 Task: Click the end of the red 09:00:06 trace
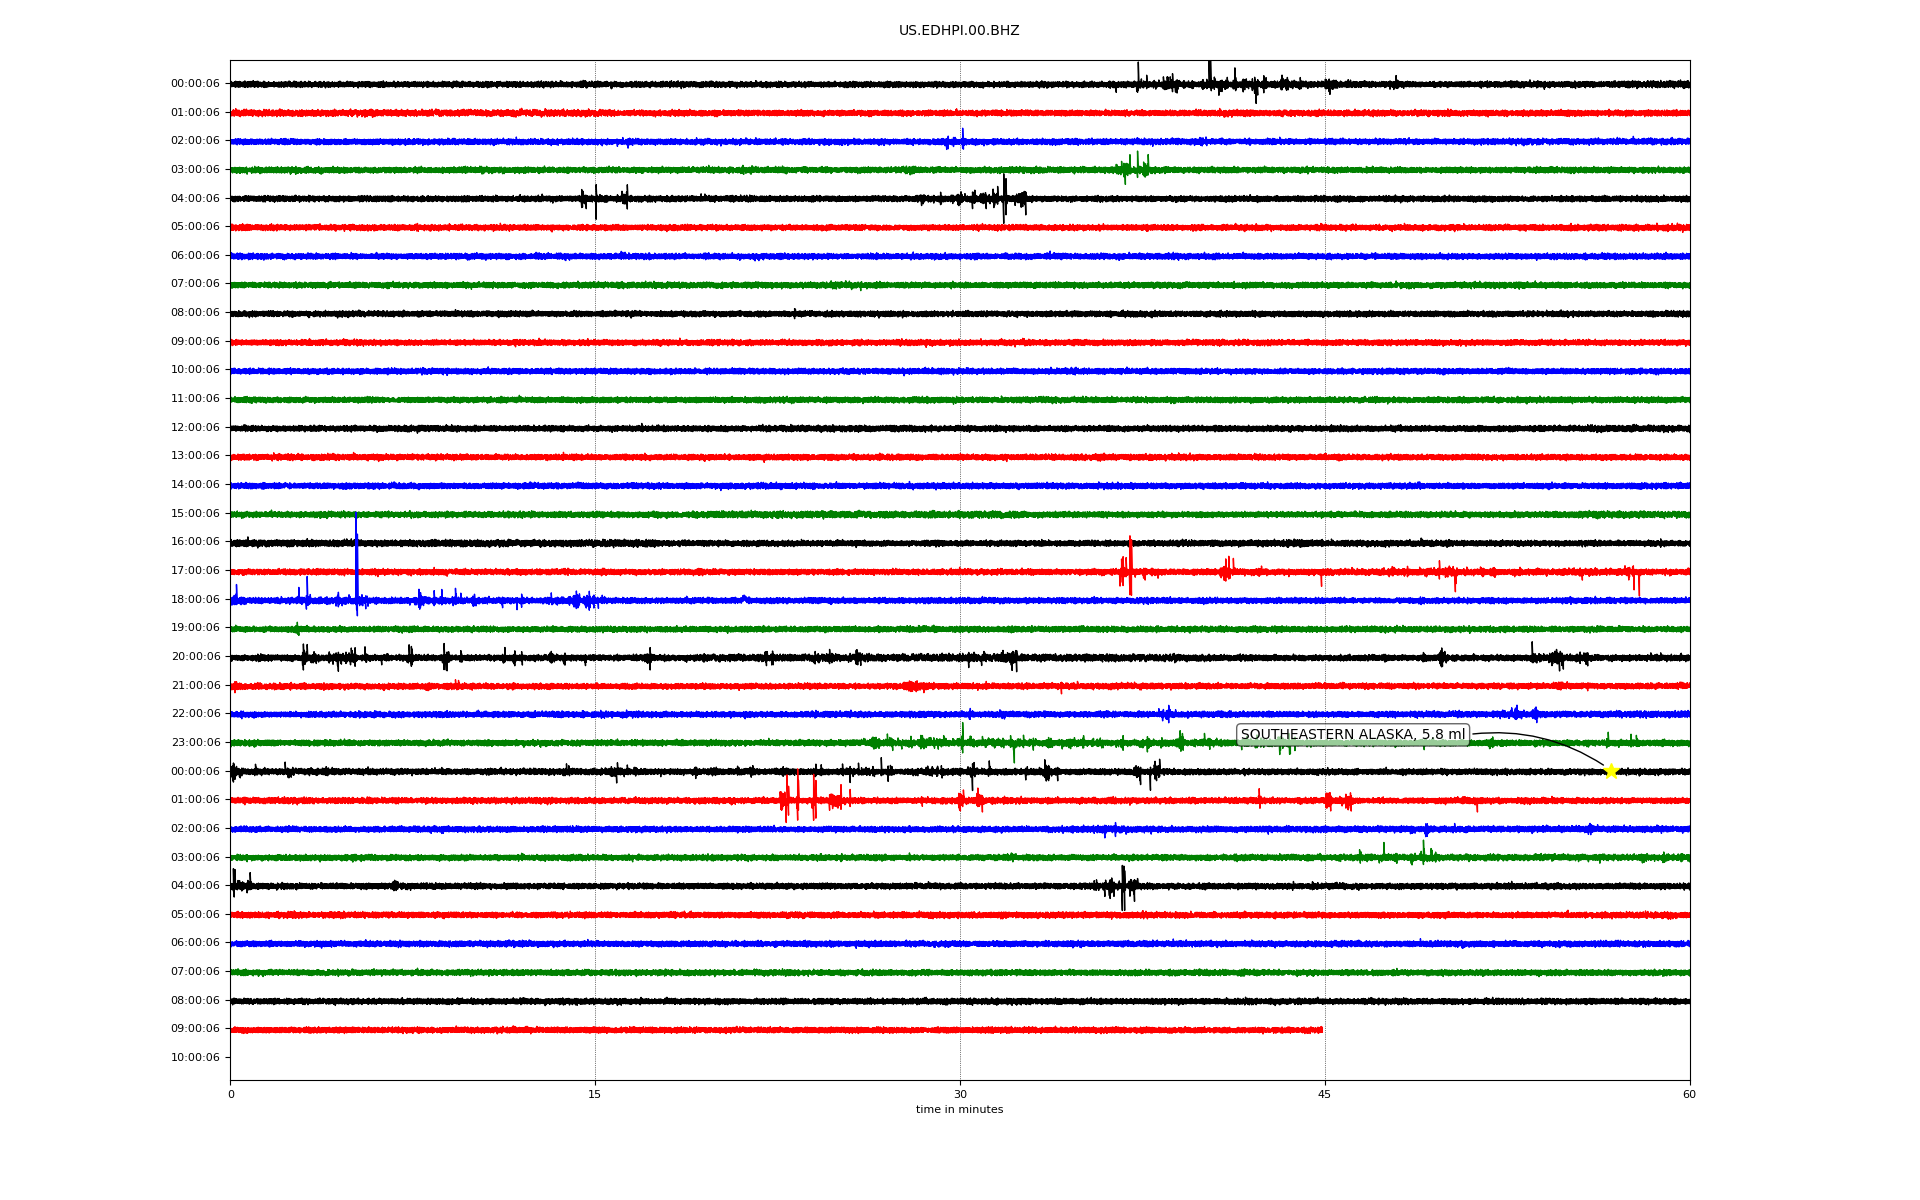[1321, 1029]
